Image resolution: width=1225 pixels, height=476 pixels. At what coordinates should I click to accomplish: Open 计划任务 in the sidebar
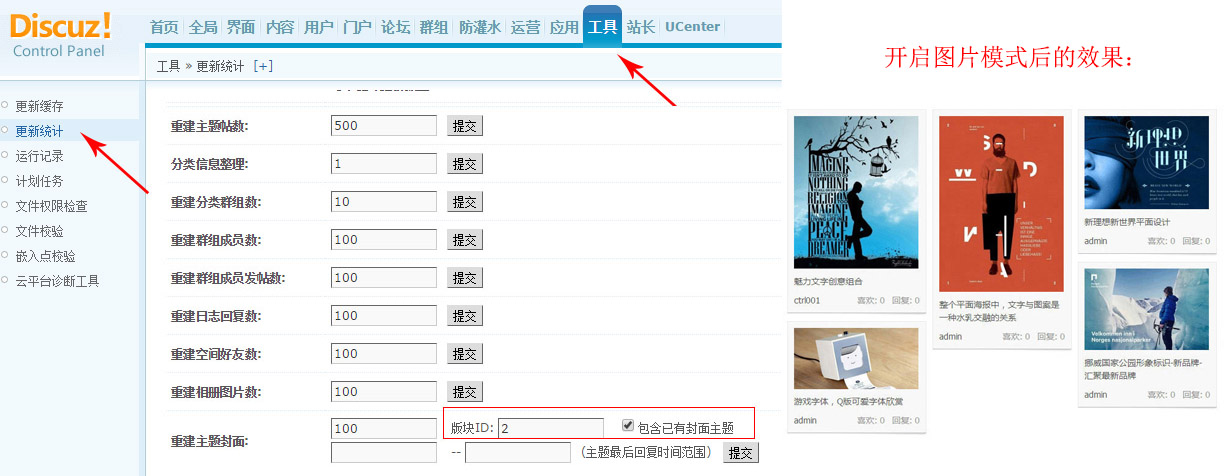(39, 180)
